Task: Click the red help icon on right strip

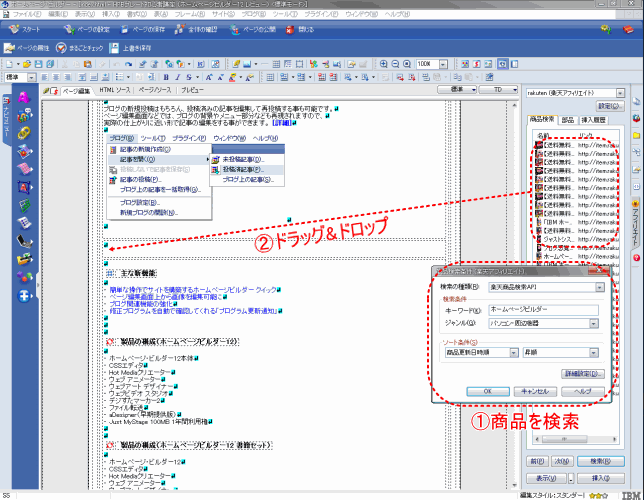Action: (636, 258)
